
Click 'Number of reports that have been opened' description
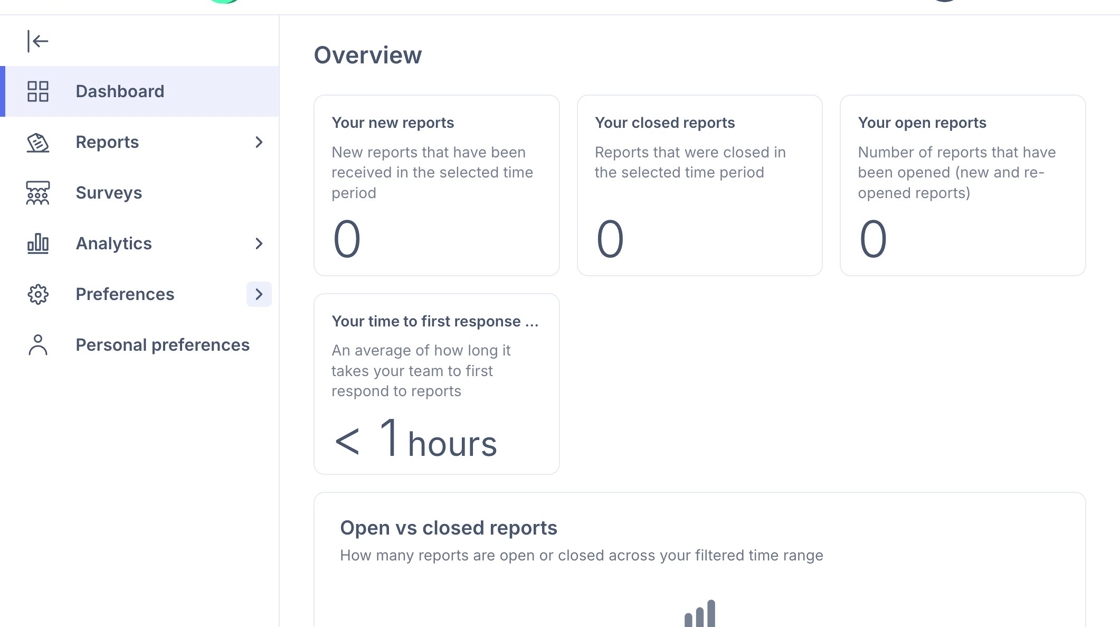pyautogui.click(x=956, y=173)
